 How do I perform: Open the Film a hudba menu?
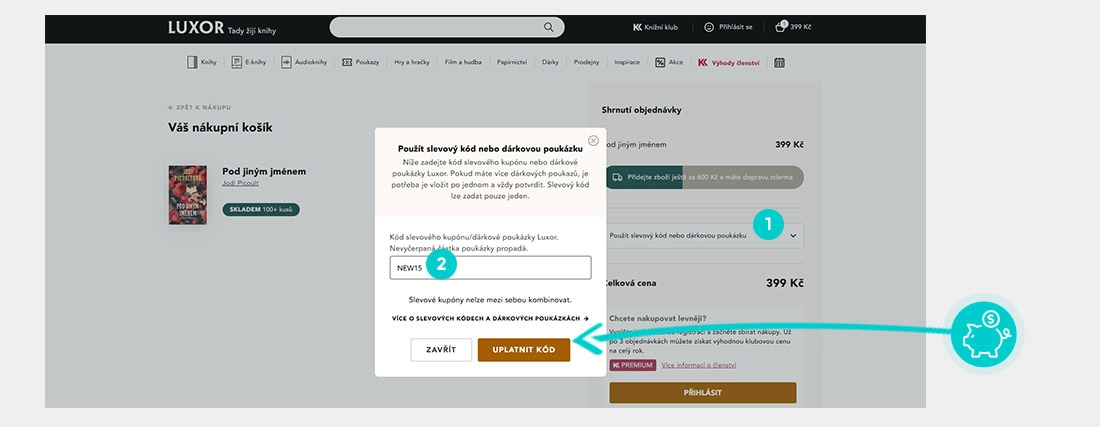[463, 62]
